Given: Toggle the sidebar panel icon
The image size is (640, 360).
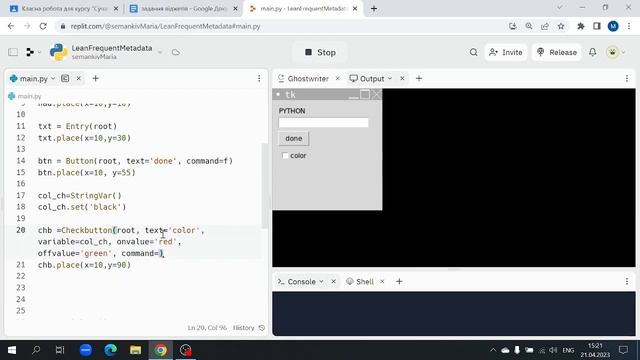Looking at the screenshot, I should (x=13, y=52).
